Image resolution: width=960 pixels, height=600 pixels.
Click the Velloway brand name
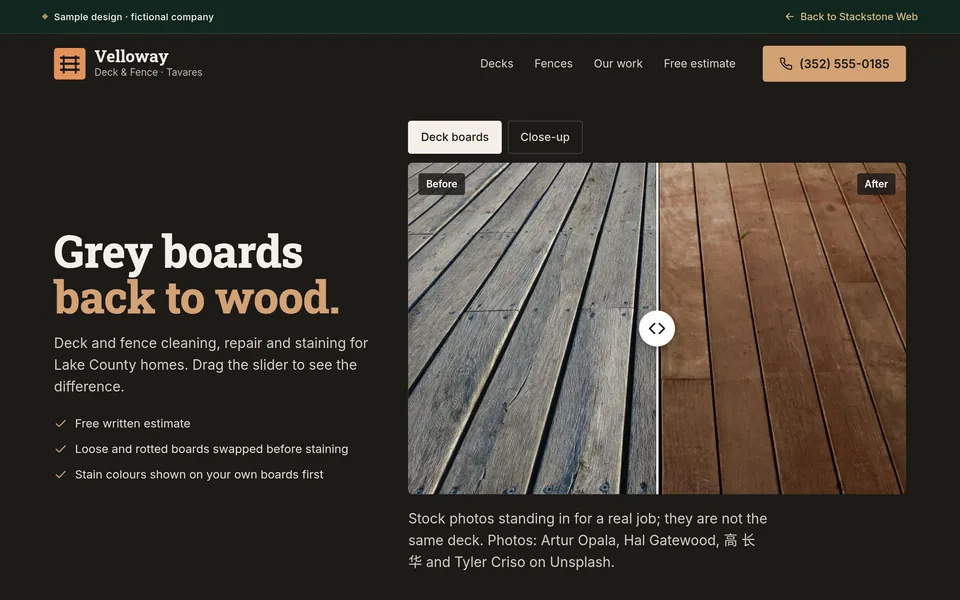pos(132,56)
